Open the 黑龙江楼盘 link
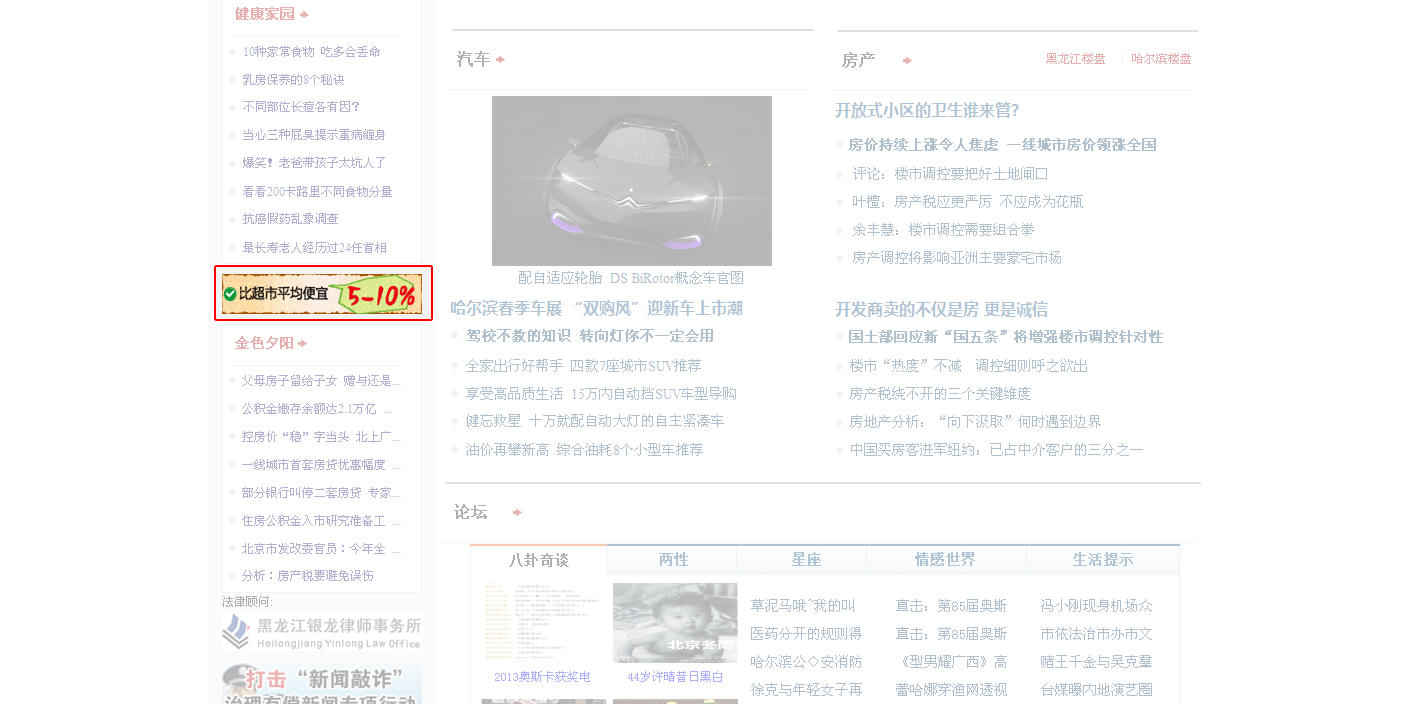The image size is (1404, 704). pos(1075,59)
